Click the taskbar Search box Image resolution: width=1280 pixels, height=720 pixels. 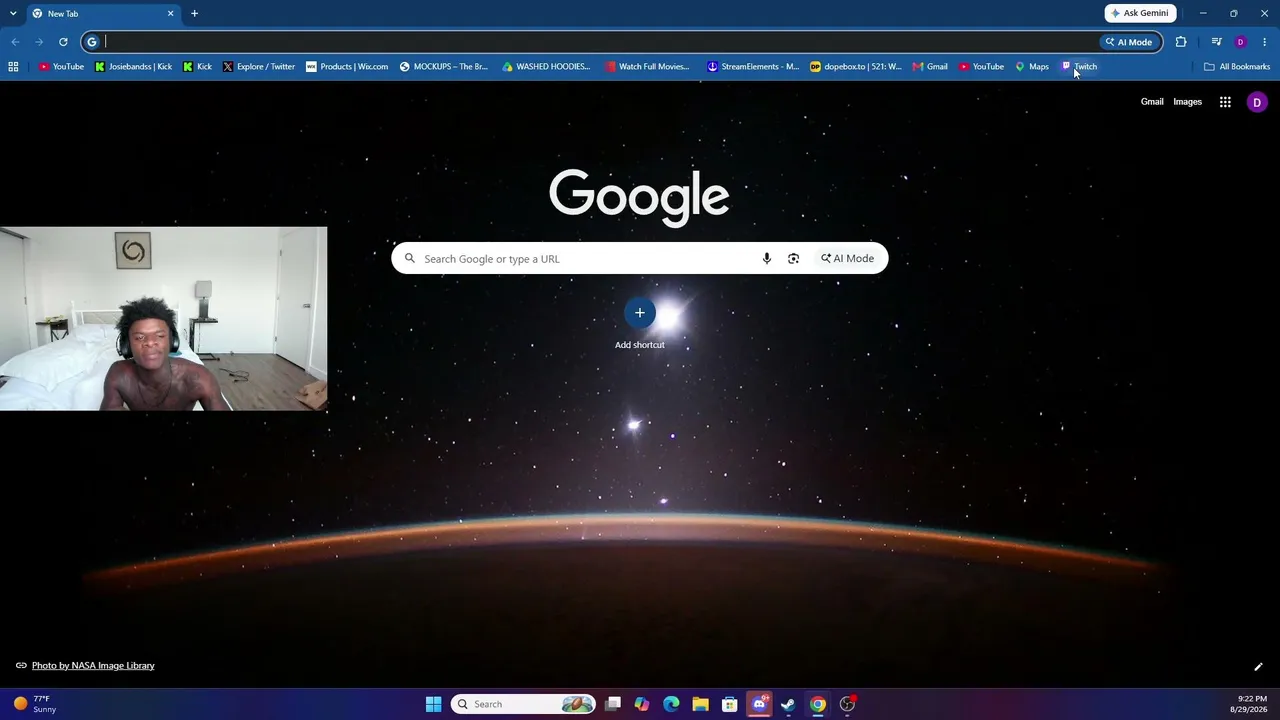pyautogui.click(x=523, y=704)
